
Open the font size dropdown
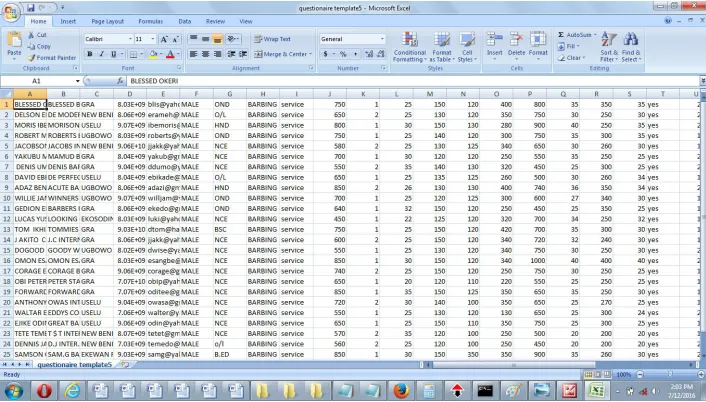153,39
